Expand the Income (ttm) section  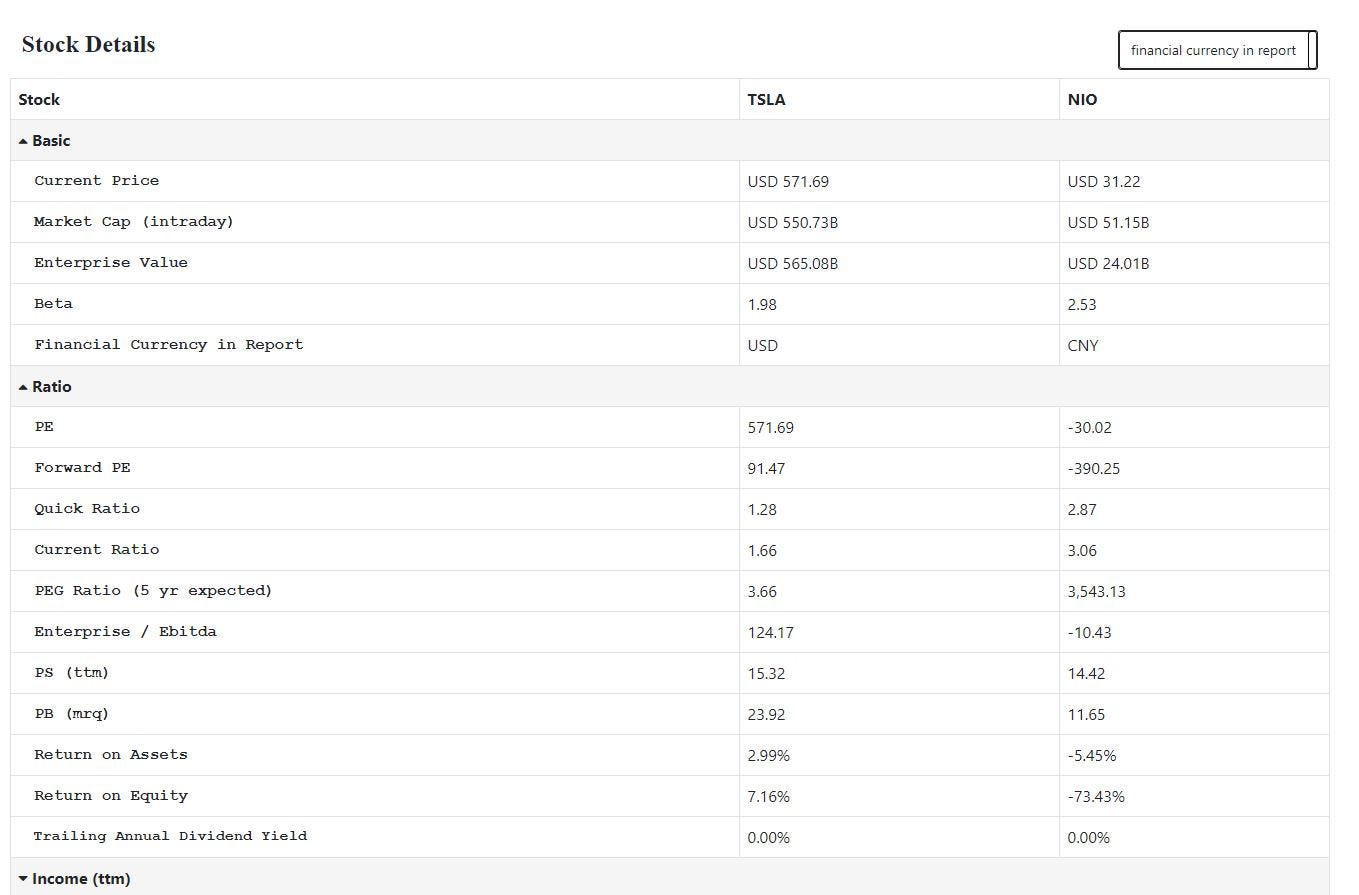(23, 879)
